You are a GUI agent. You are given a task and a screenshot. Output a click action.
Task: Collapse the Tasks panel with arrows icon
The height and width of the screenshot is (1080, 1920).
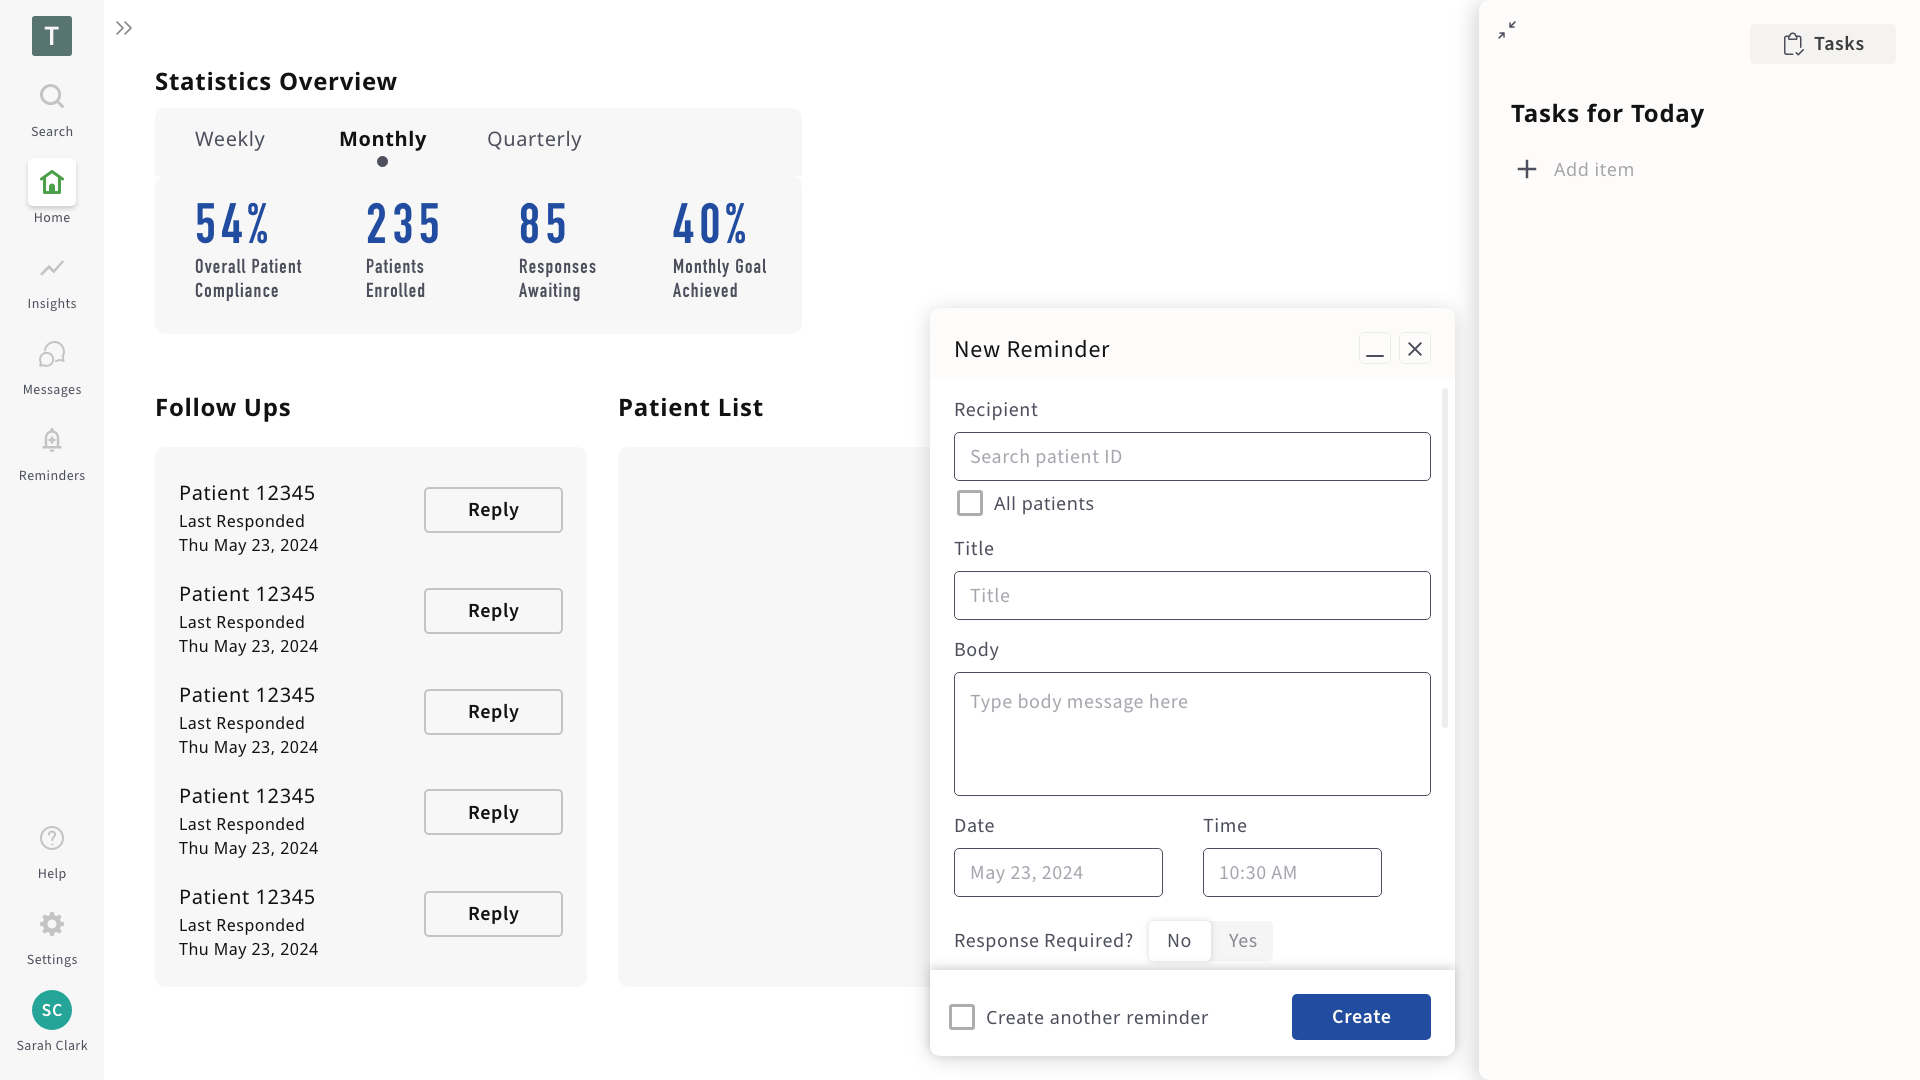pos(1507,31)
